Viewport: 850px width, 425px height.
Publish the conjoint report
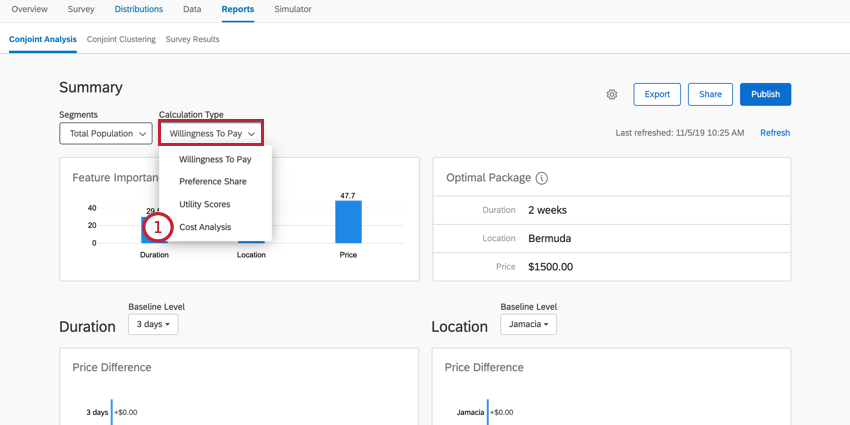click(x=765, y=94)
